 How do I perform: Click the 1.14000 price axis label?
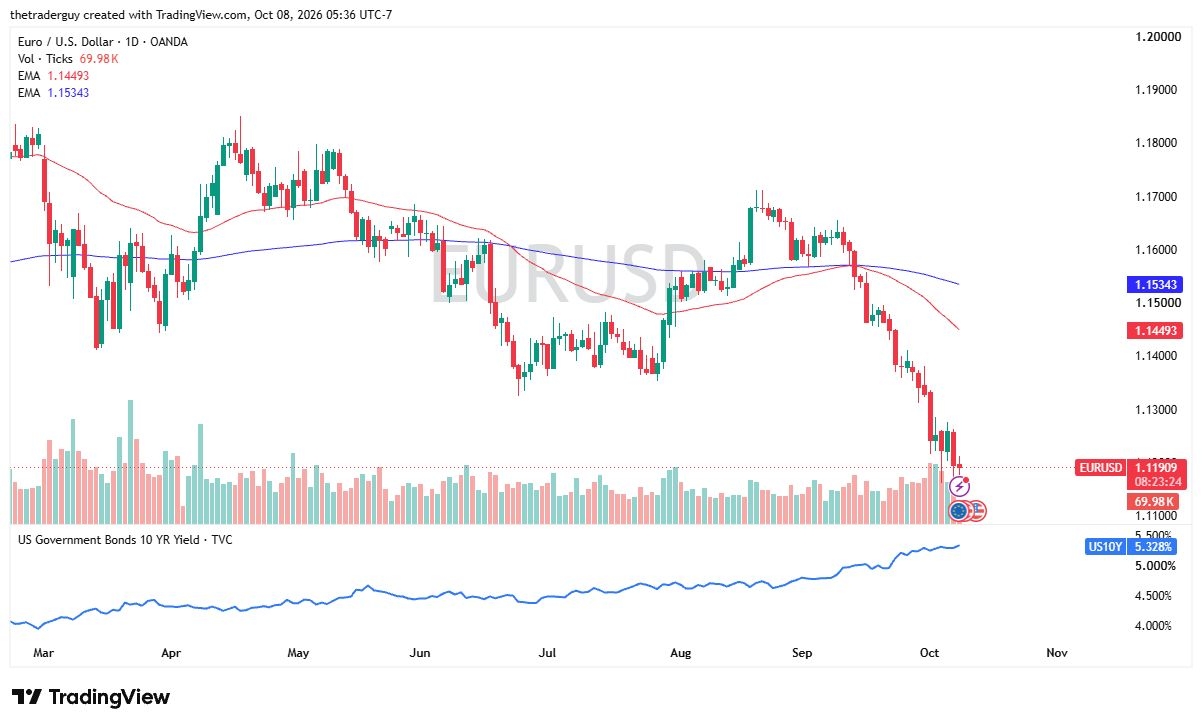[1157, 356]
